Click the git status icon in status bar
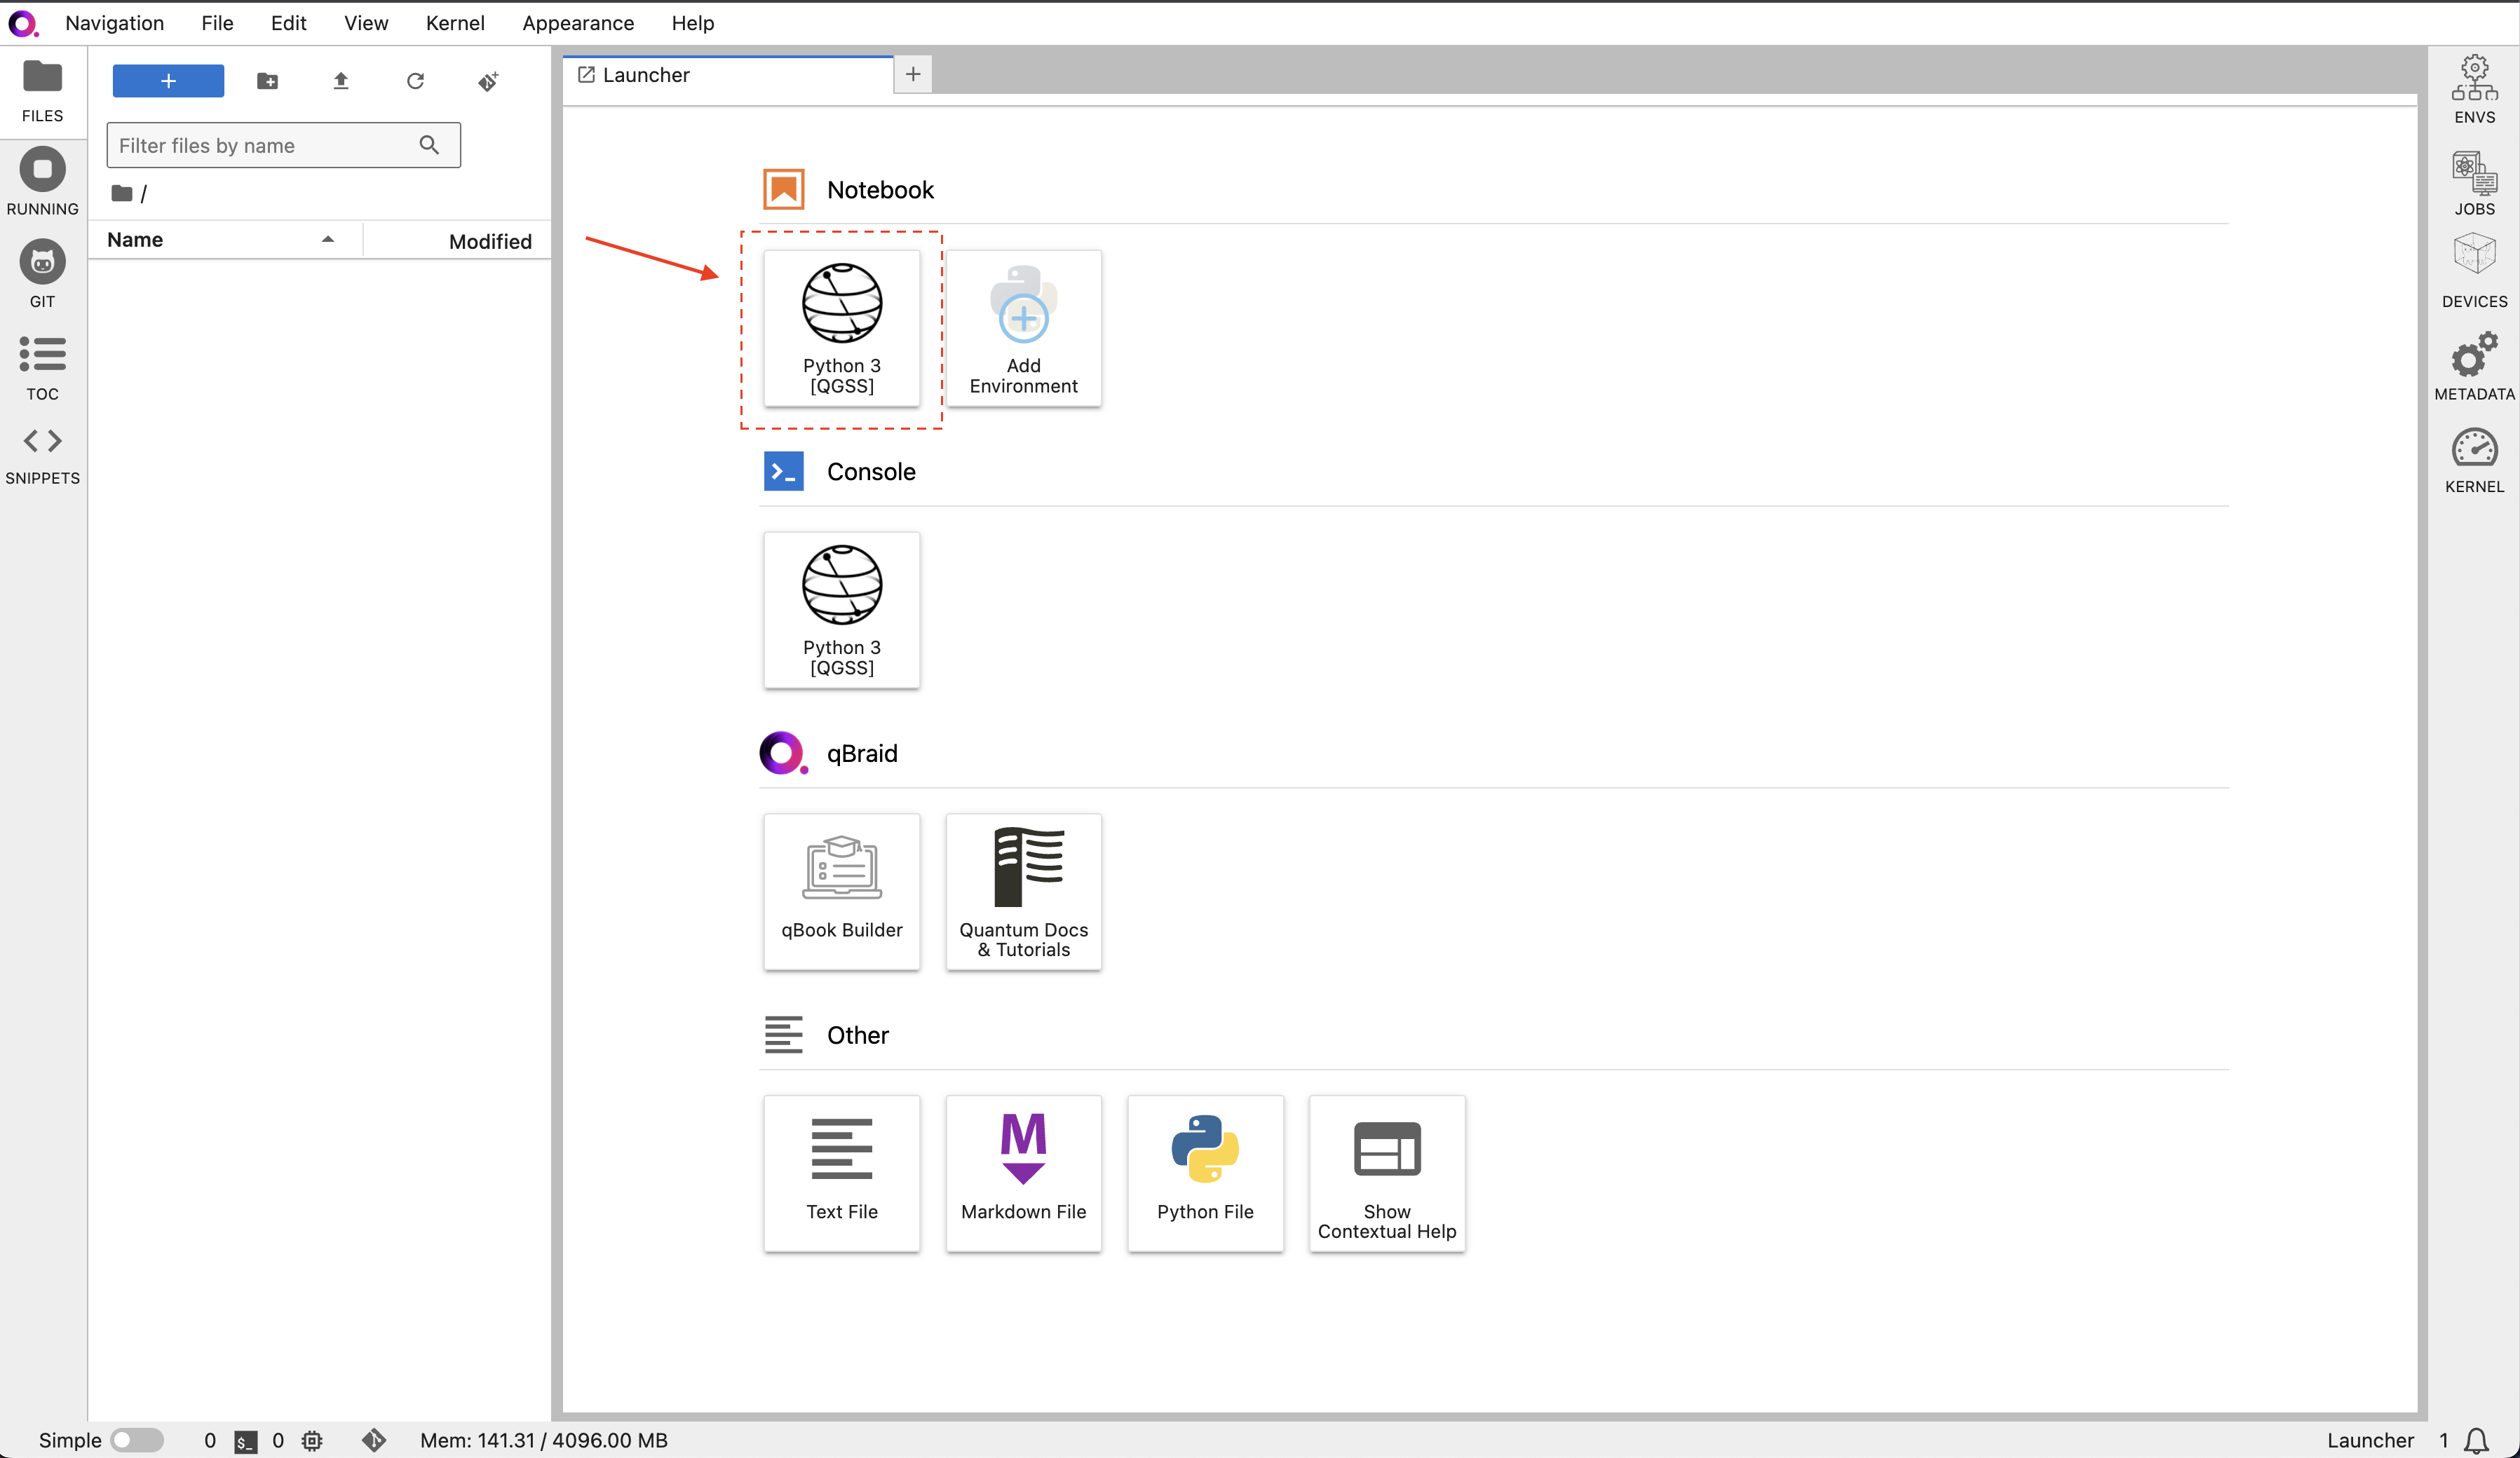The height and width of the screenshot is (1458, 2520). point(374,1441)
